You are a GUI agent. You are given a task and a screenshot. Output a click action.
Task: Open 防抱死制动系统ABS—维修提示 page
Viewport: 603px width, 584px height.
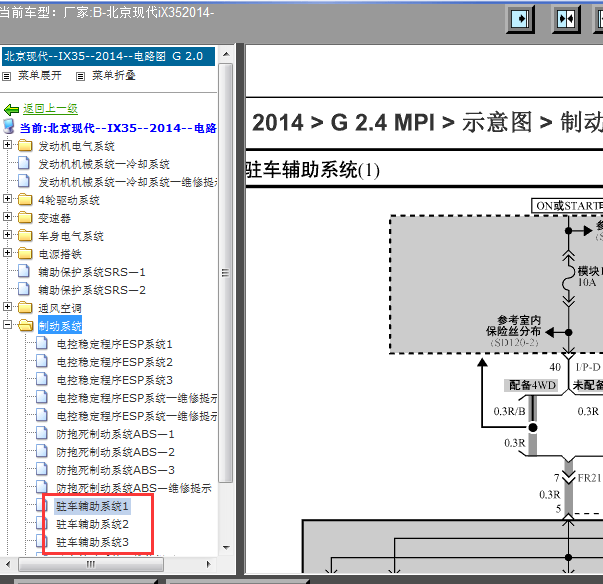[134, 488]
